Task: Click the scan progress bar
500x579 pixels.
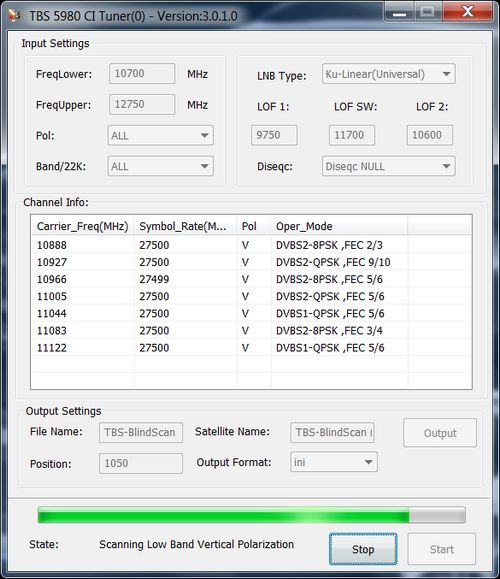Action: 251,515
